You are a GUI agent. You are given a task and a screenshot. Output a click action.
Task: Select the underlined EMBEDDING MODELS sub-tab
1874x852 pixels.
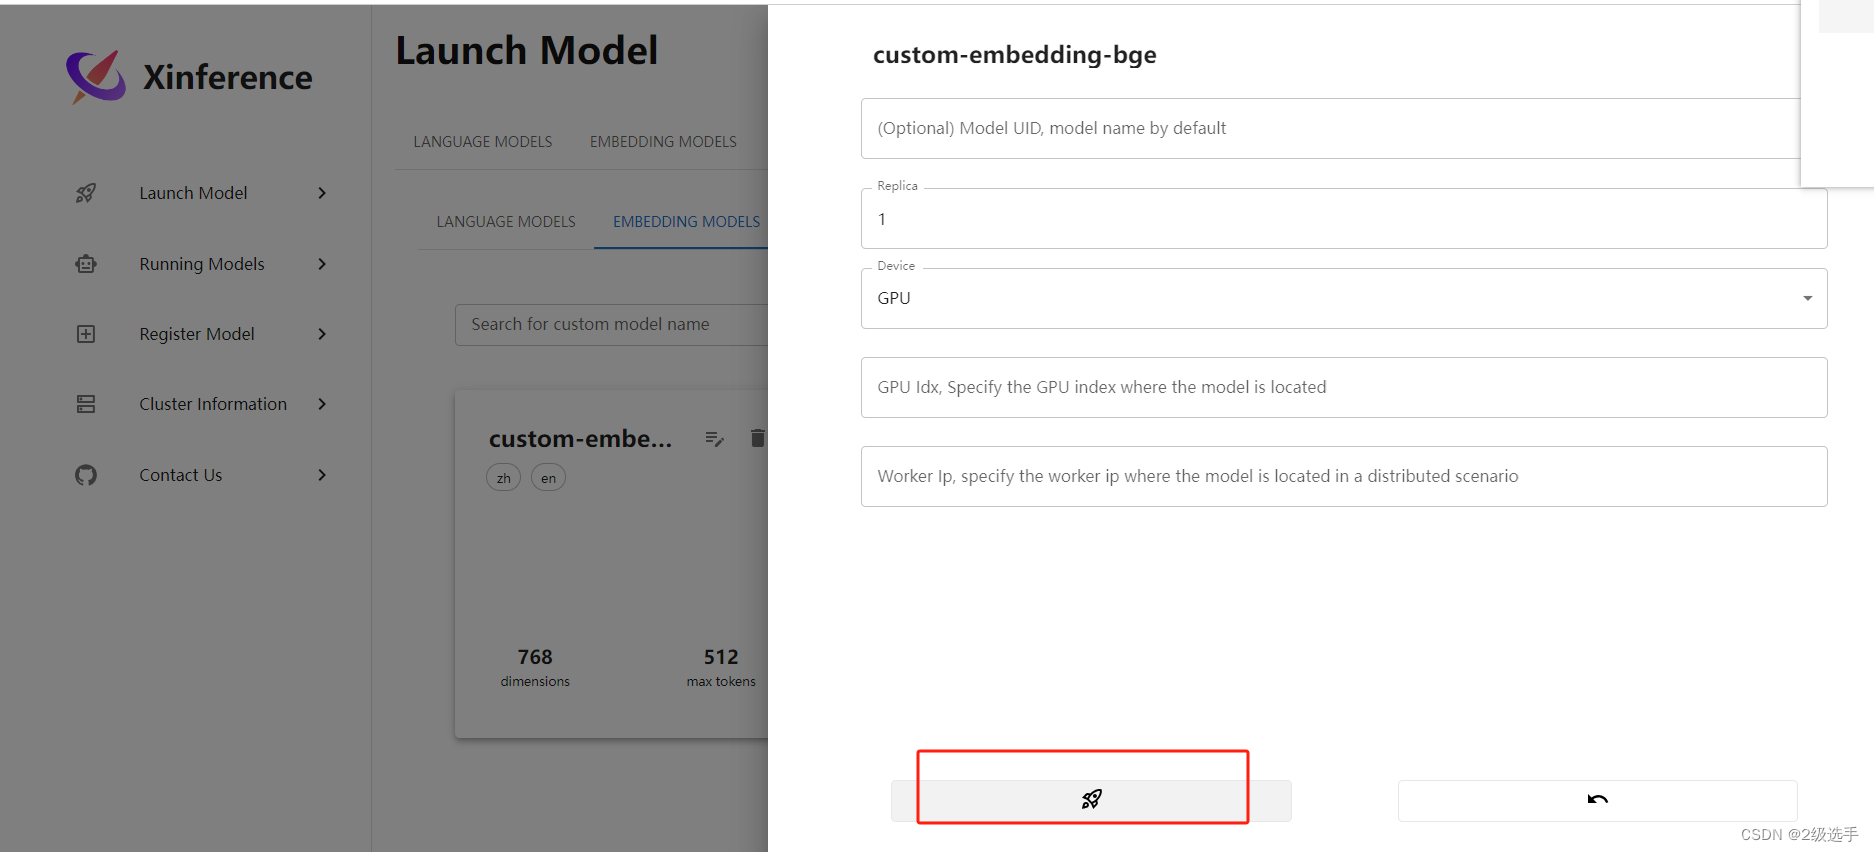click(686, 222)
